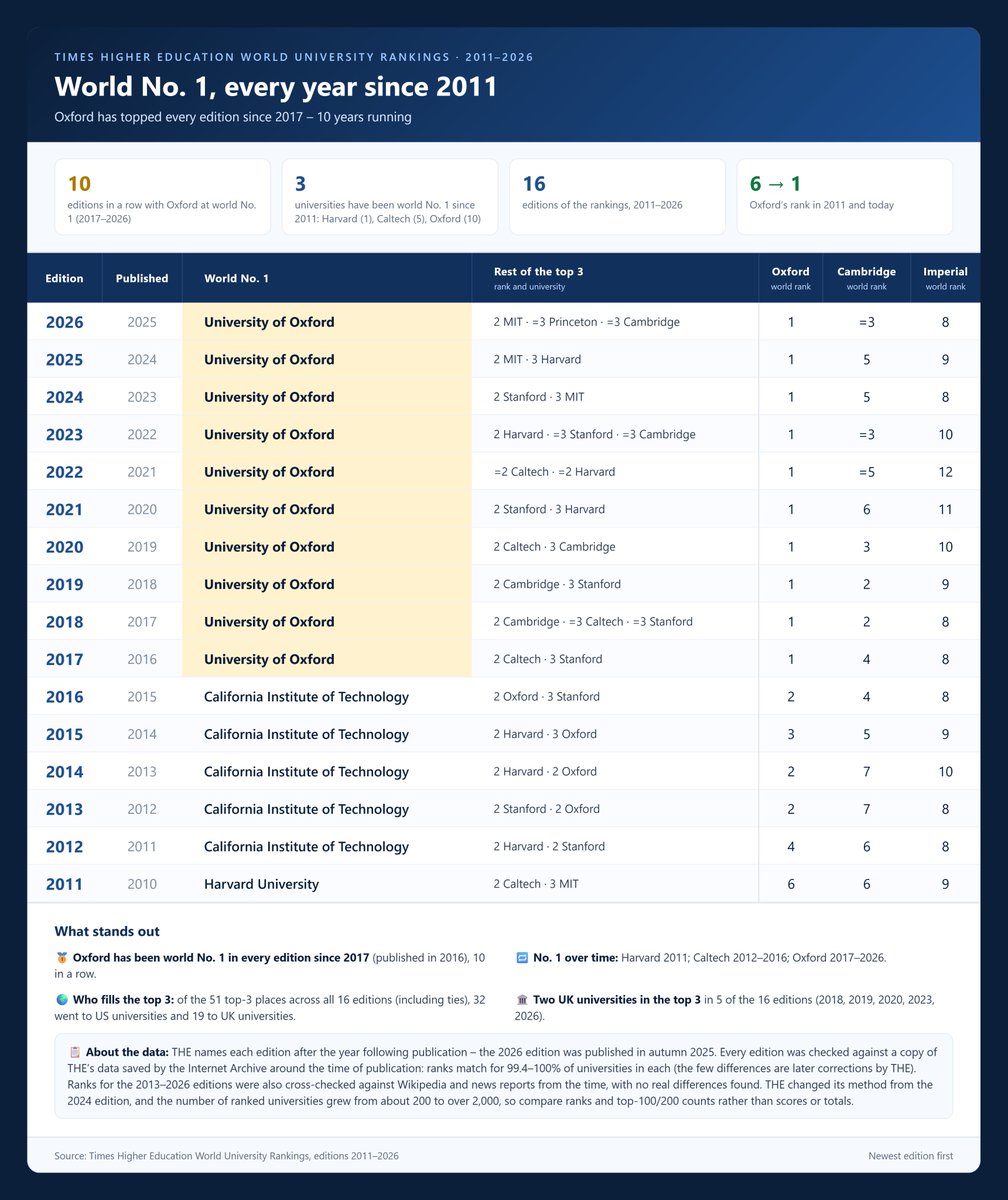Click the medal emoji beside Oxford No. 1 note

[x=61, y=958]
